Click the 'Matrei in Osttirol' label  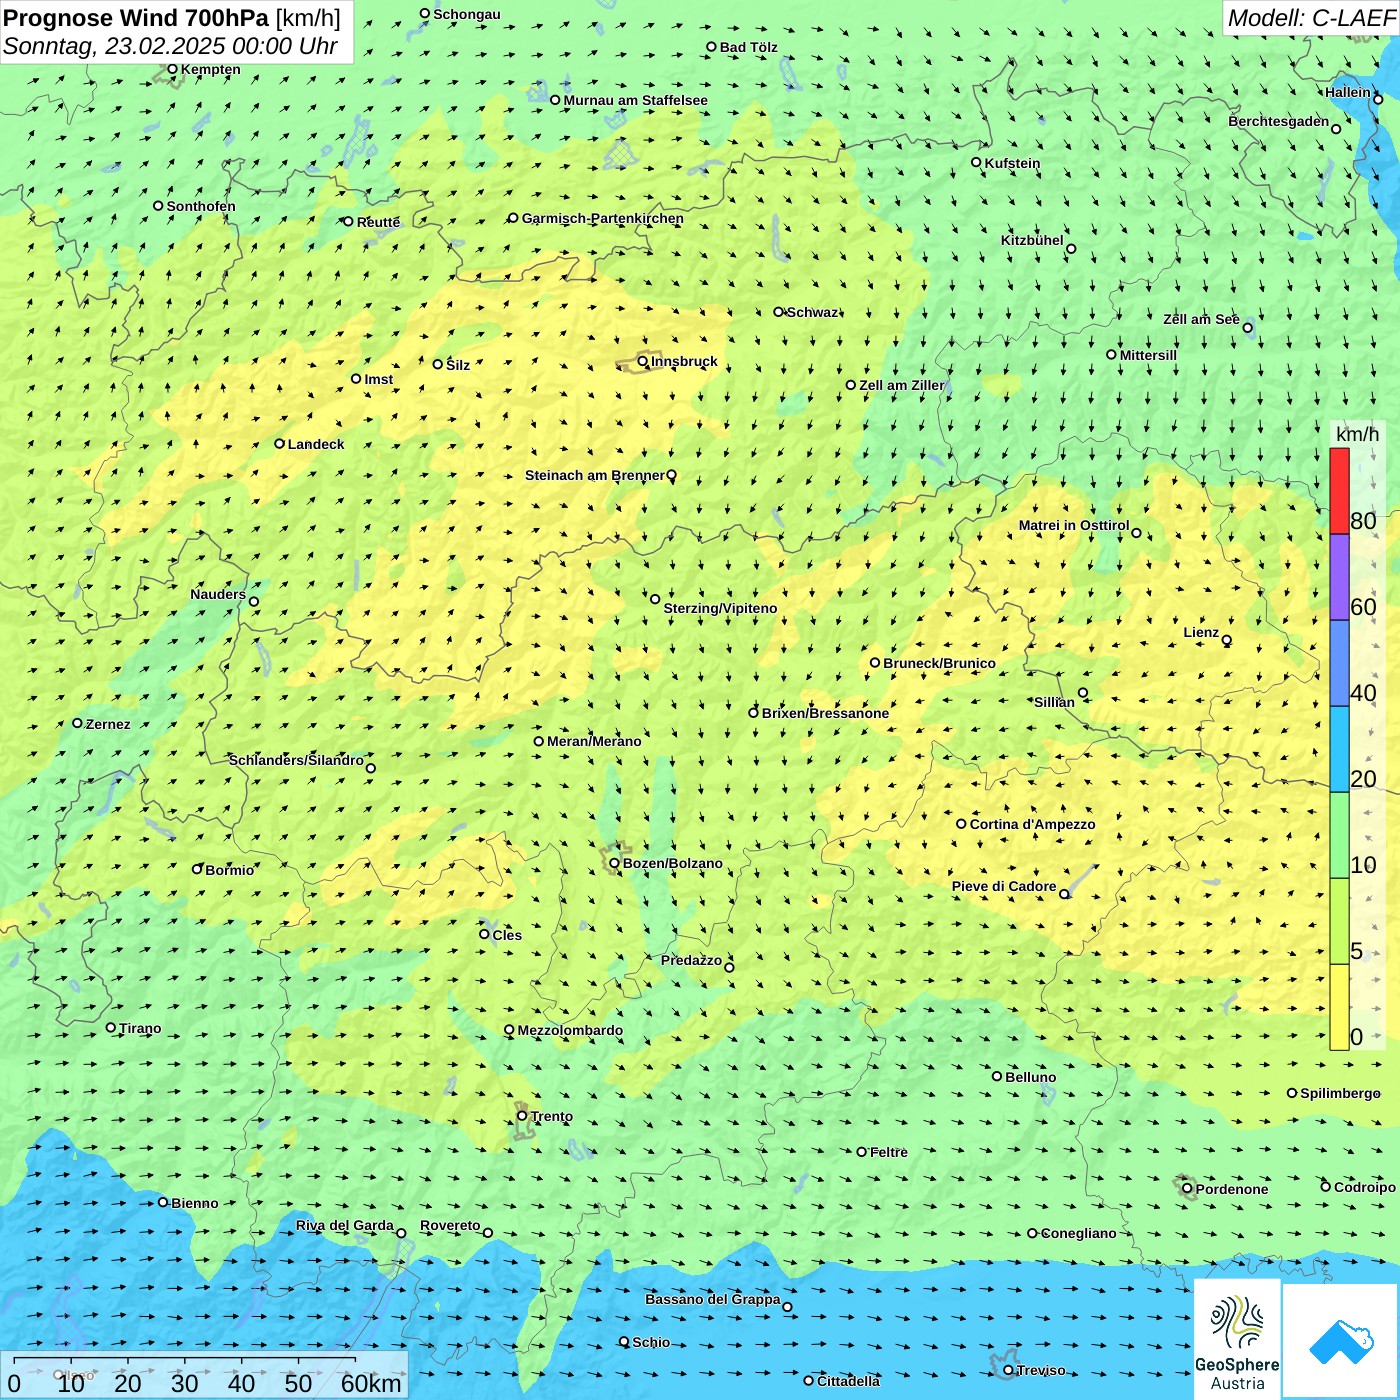[x=1074, y=525]
